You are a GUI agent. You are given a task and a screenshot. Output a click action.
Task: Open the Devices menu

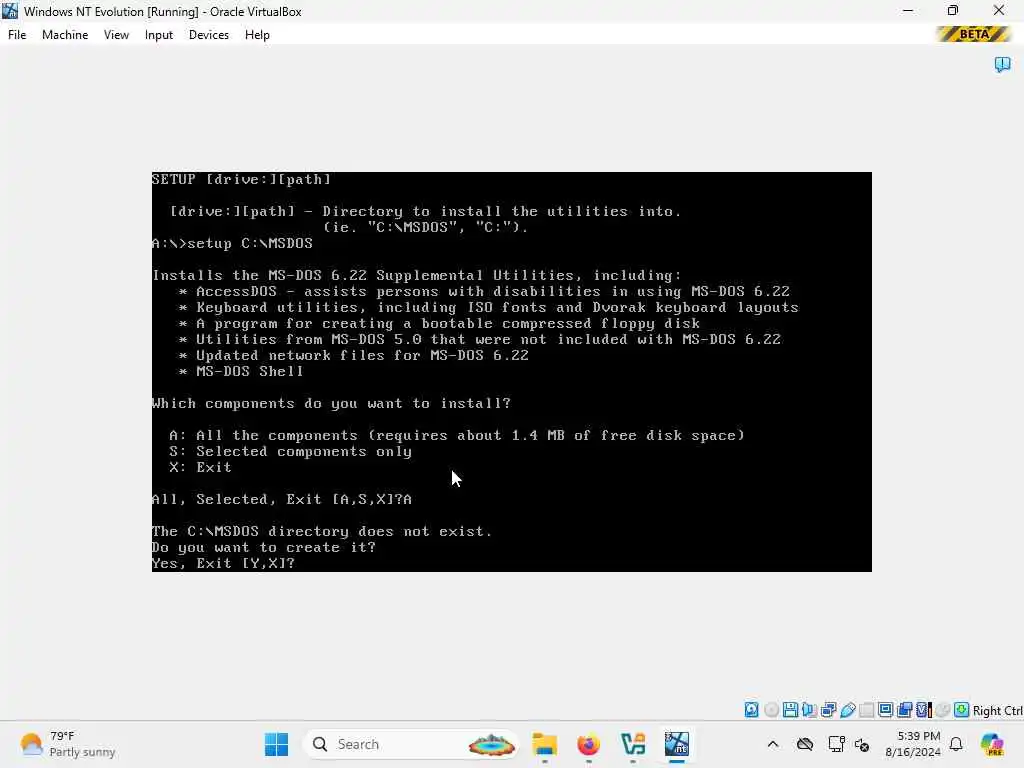tap(209, 35)
